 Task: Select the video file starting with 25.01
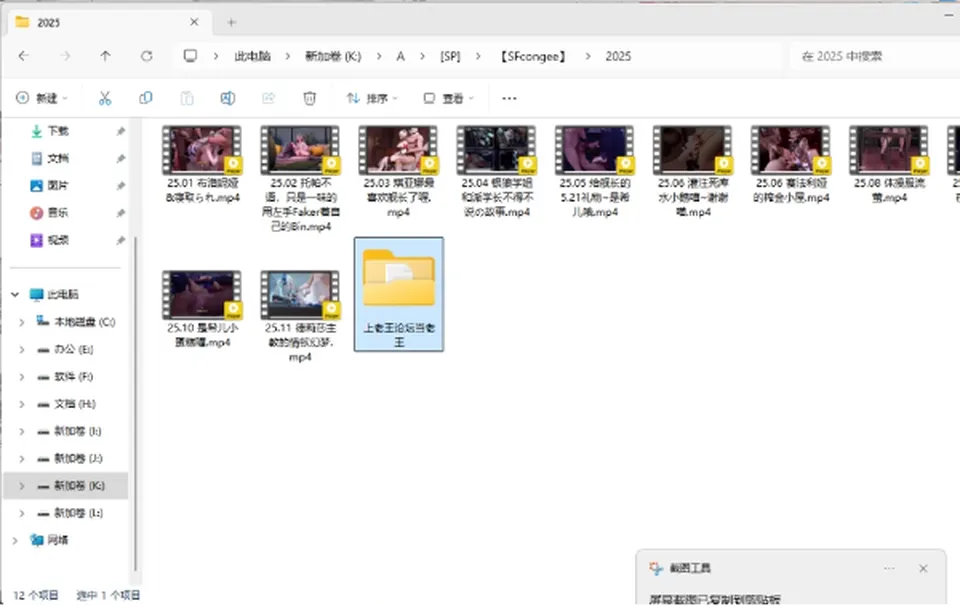202,165
